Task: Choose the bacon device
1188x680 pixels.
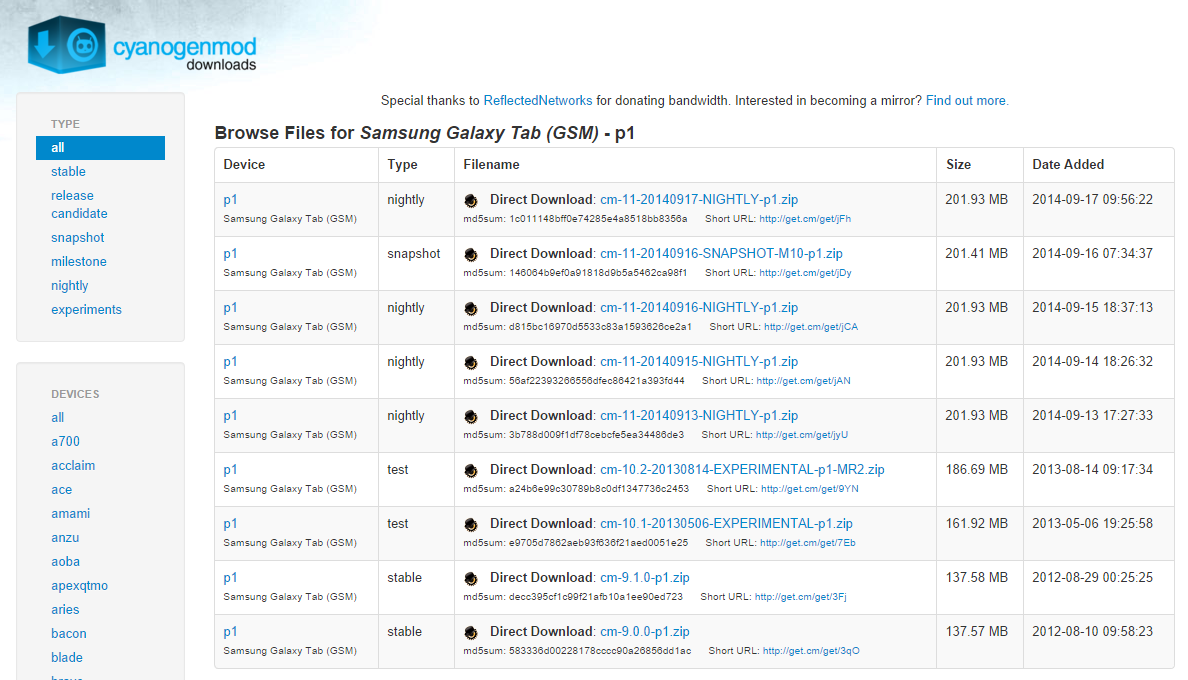Action: pyautogui.click(x=69, y=634)
